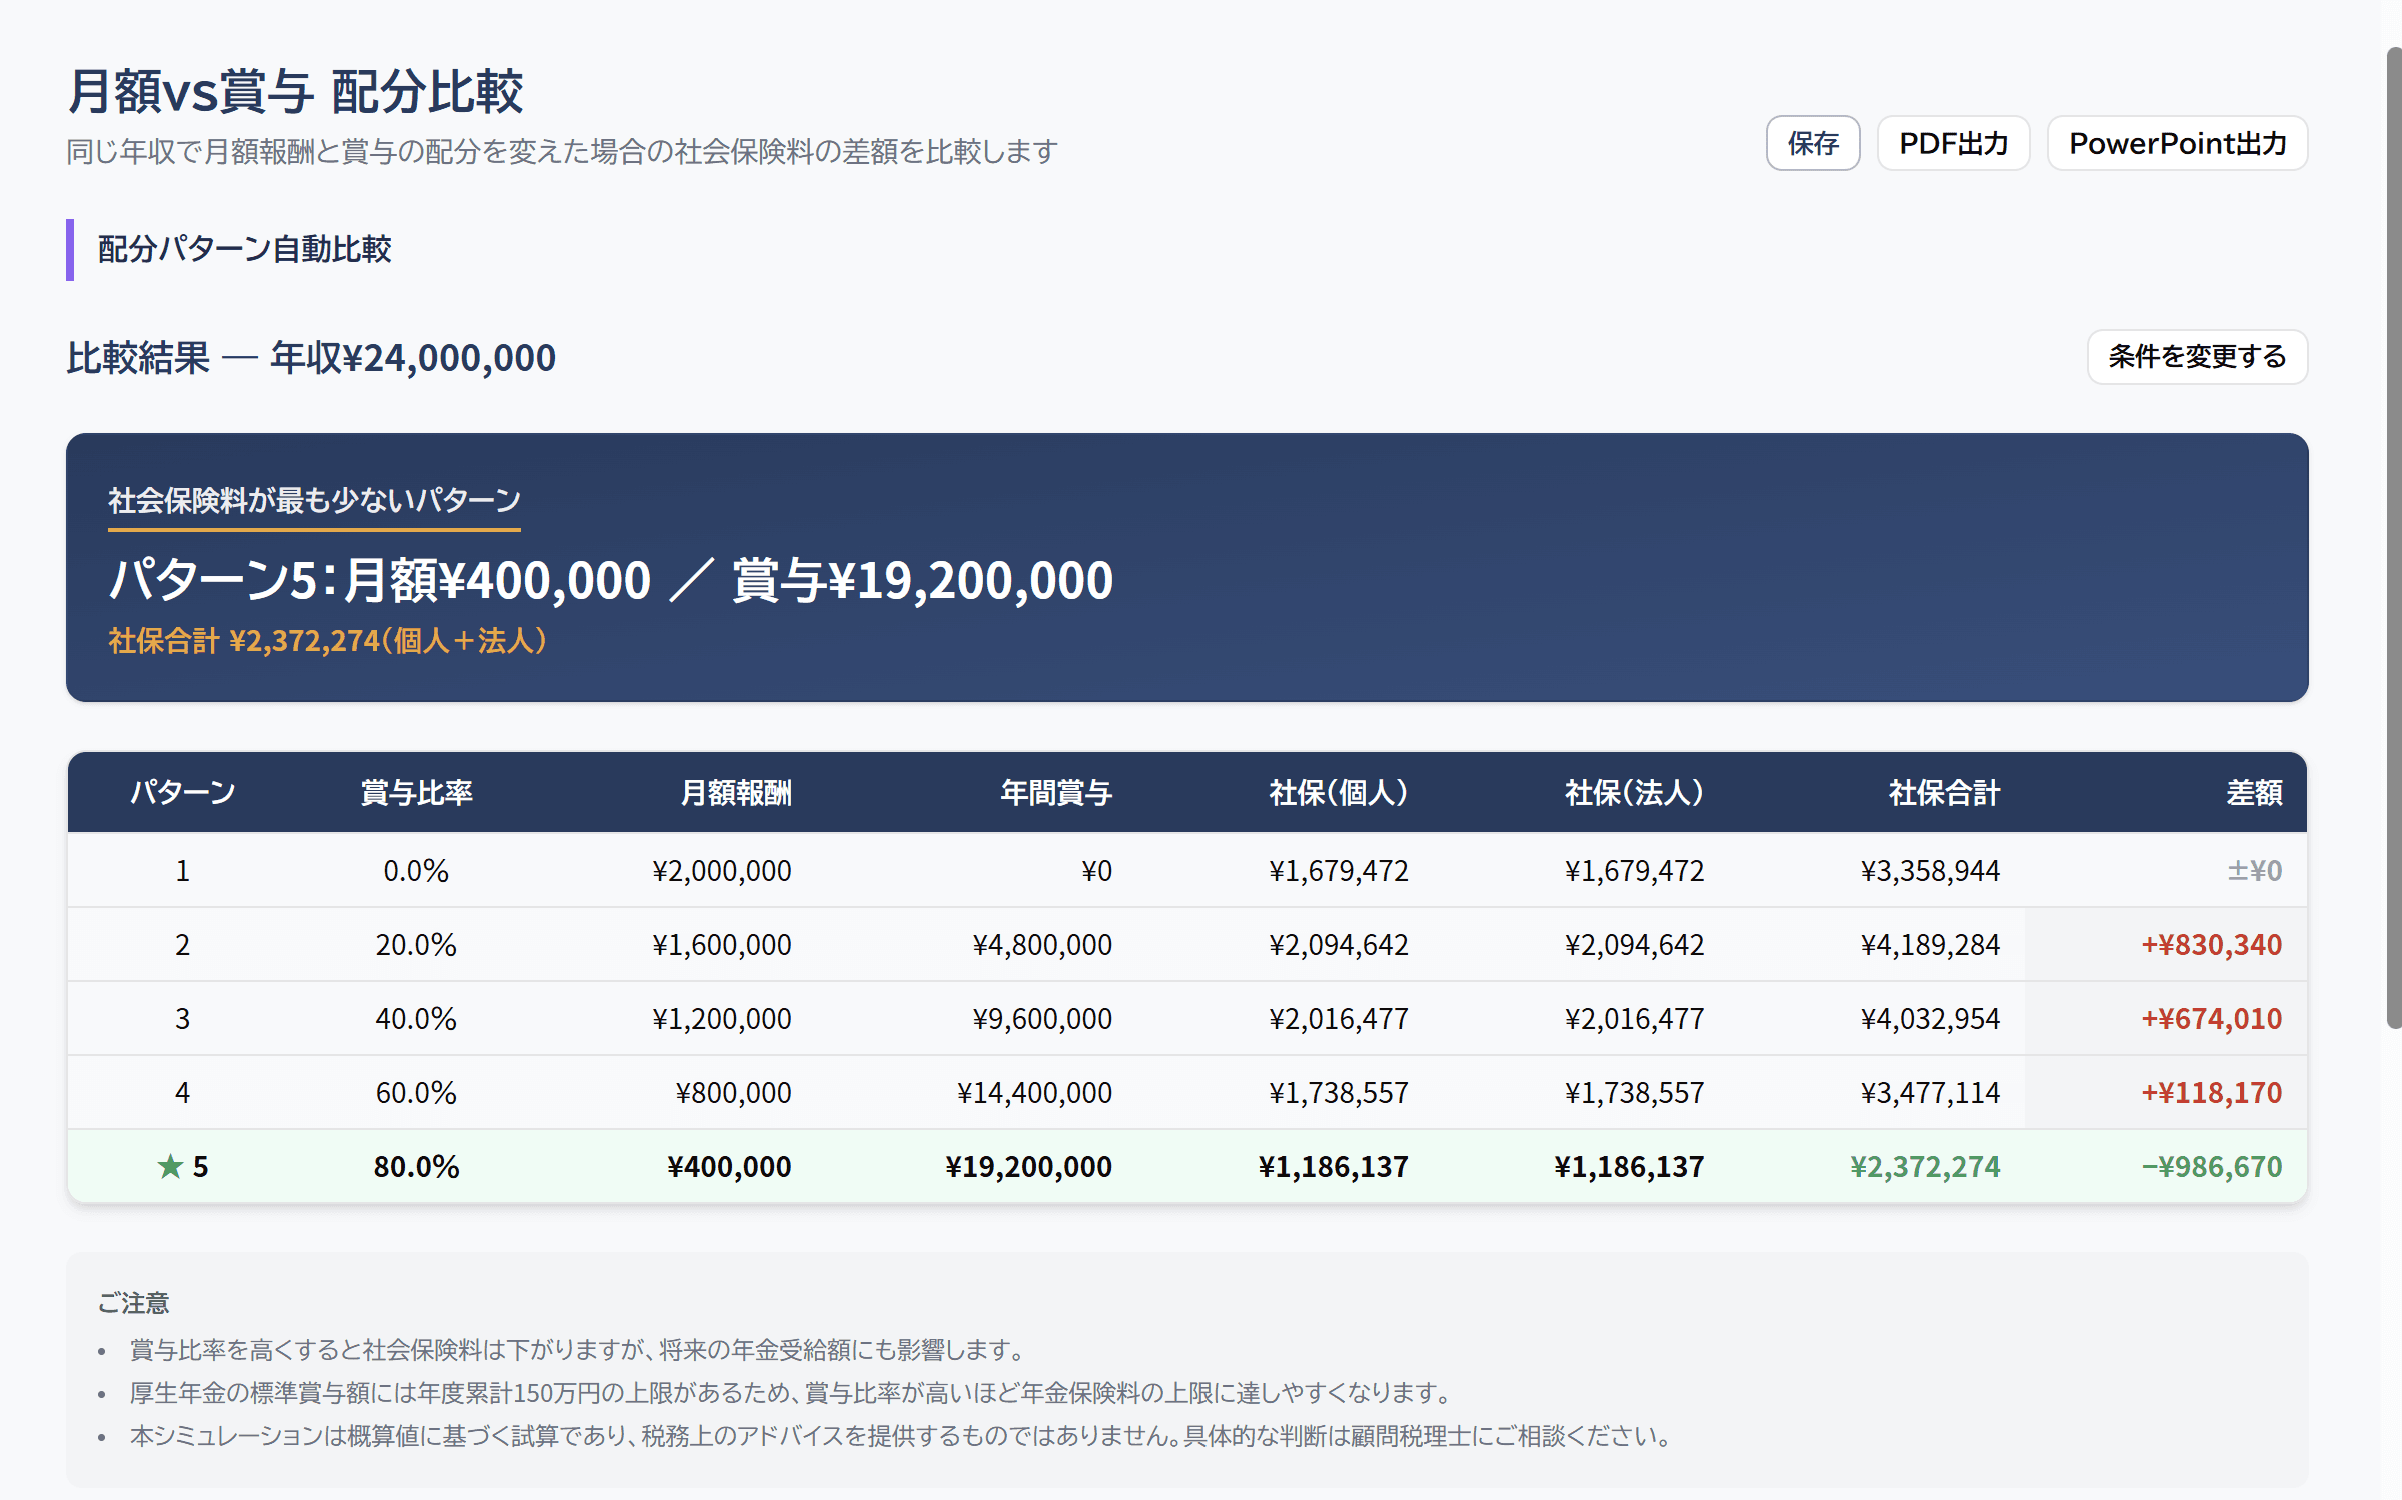2402x1500 pixels.
Task: Click the 保存 button
Action: (1812, 143)
